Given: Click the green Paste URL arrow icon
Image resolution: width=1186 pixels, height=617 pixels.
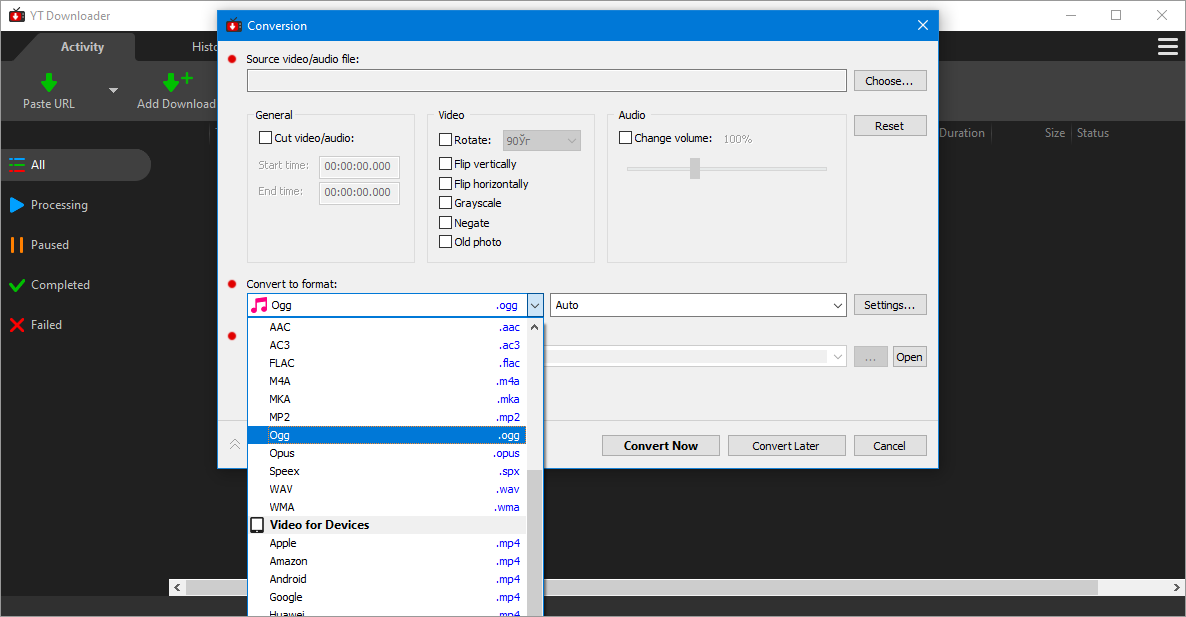Looking at the screenshot, I should click(48, 83).
